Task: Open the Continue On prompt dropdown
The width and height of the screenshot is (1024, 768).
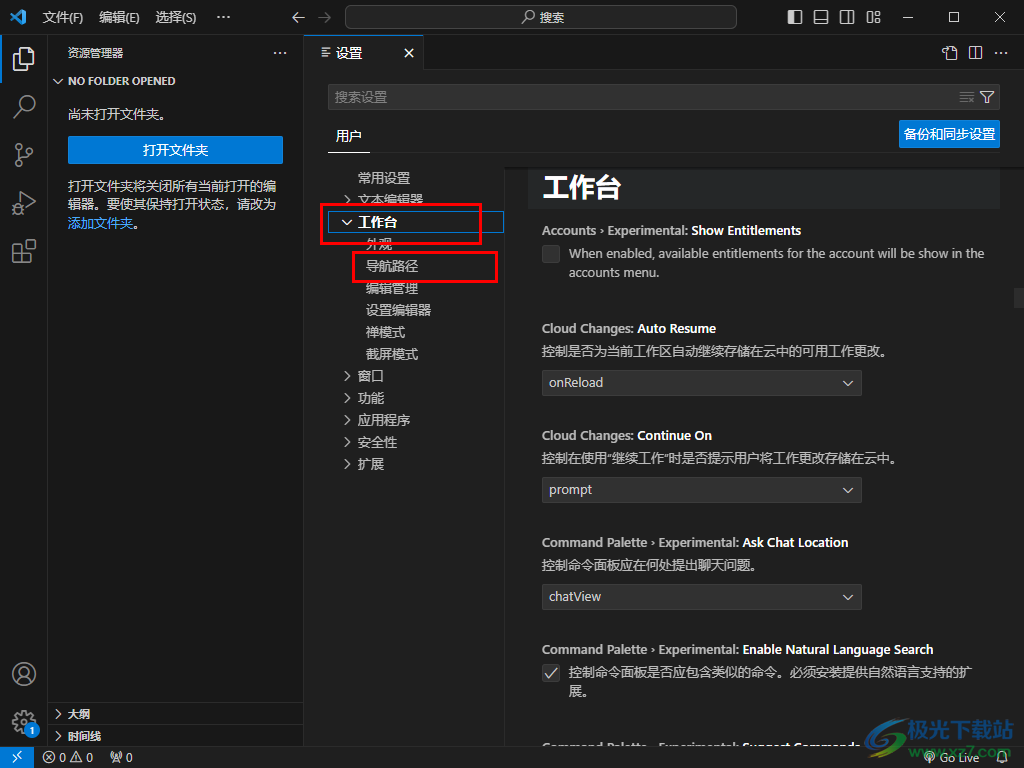Action: point(701,490)
